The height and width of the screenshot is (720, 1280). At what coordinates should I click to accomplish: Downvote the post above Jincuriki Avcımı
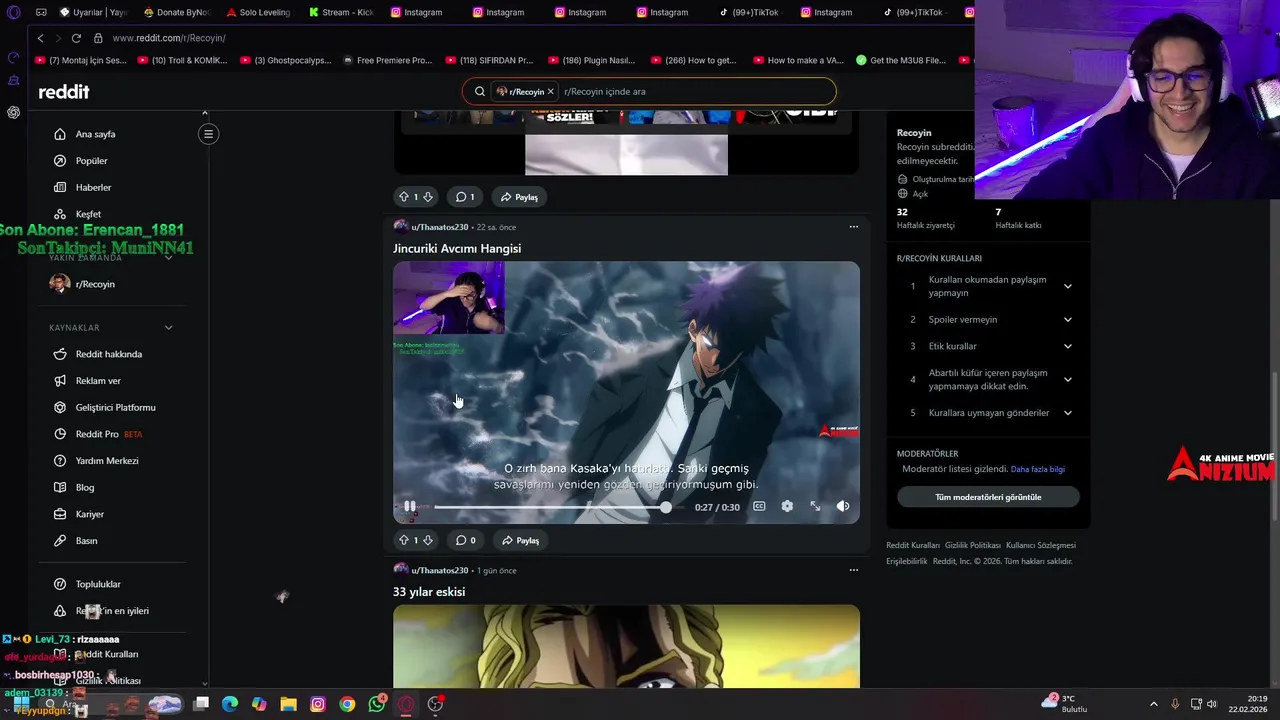428,197
